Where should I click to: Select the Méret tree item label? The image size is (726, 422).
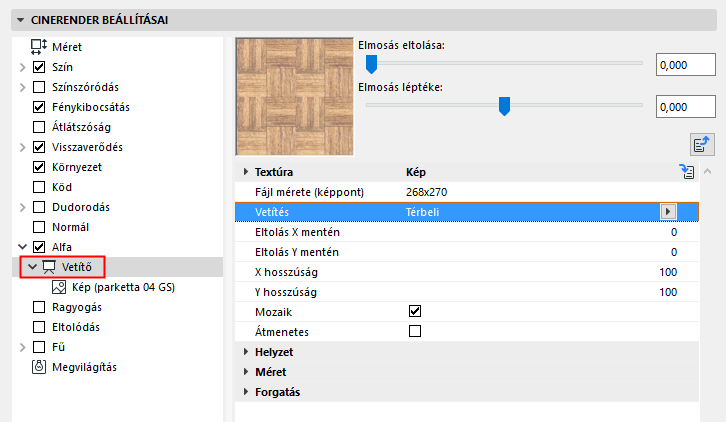tap(67, 47)
